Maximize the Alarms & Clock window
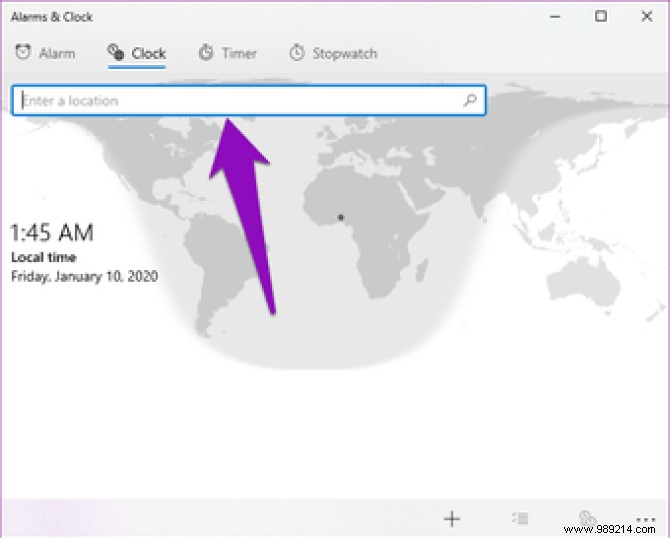Image resolution: width=670 pixels, height=538 pixels. [601, 16]
